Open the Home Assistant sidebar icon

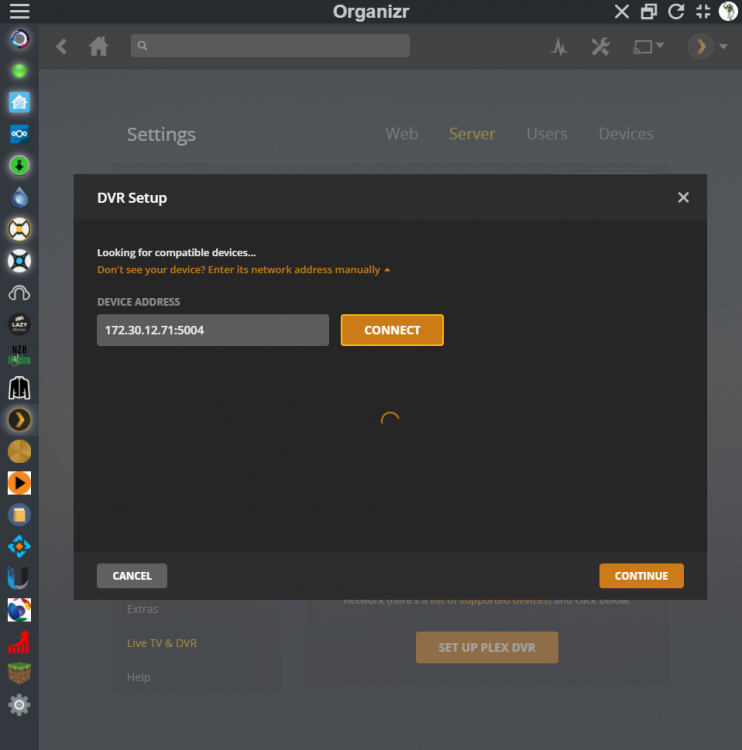[x=20, y=102]
